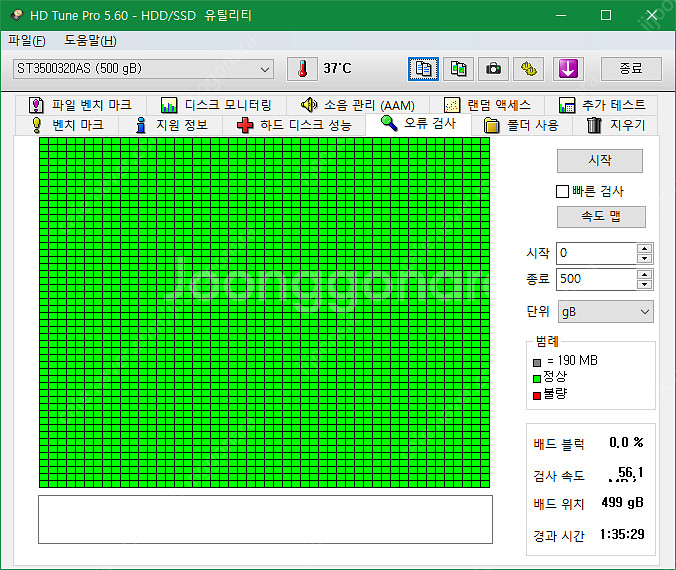Switch to the 벤치 마크 tab
The image size is (676, 570).
point(67,125)
